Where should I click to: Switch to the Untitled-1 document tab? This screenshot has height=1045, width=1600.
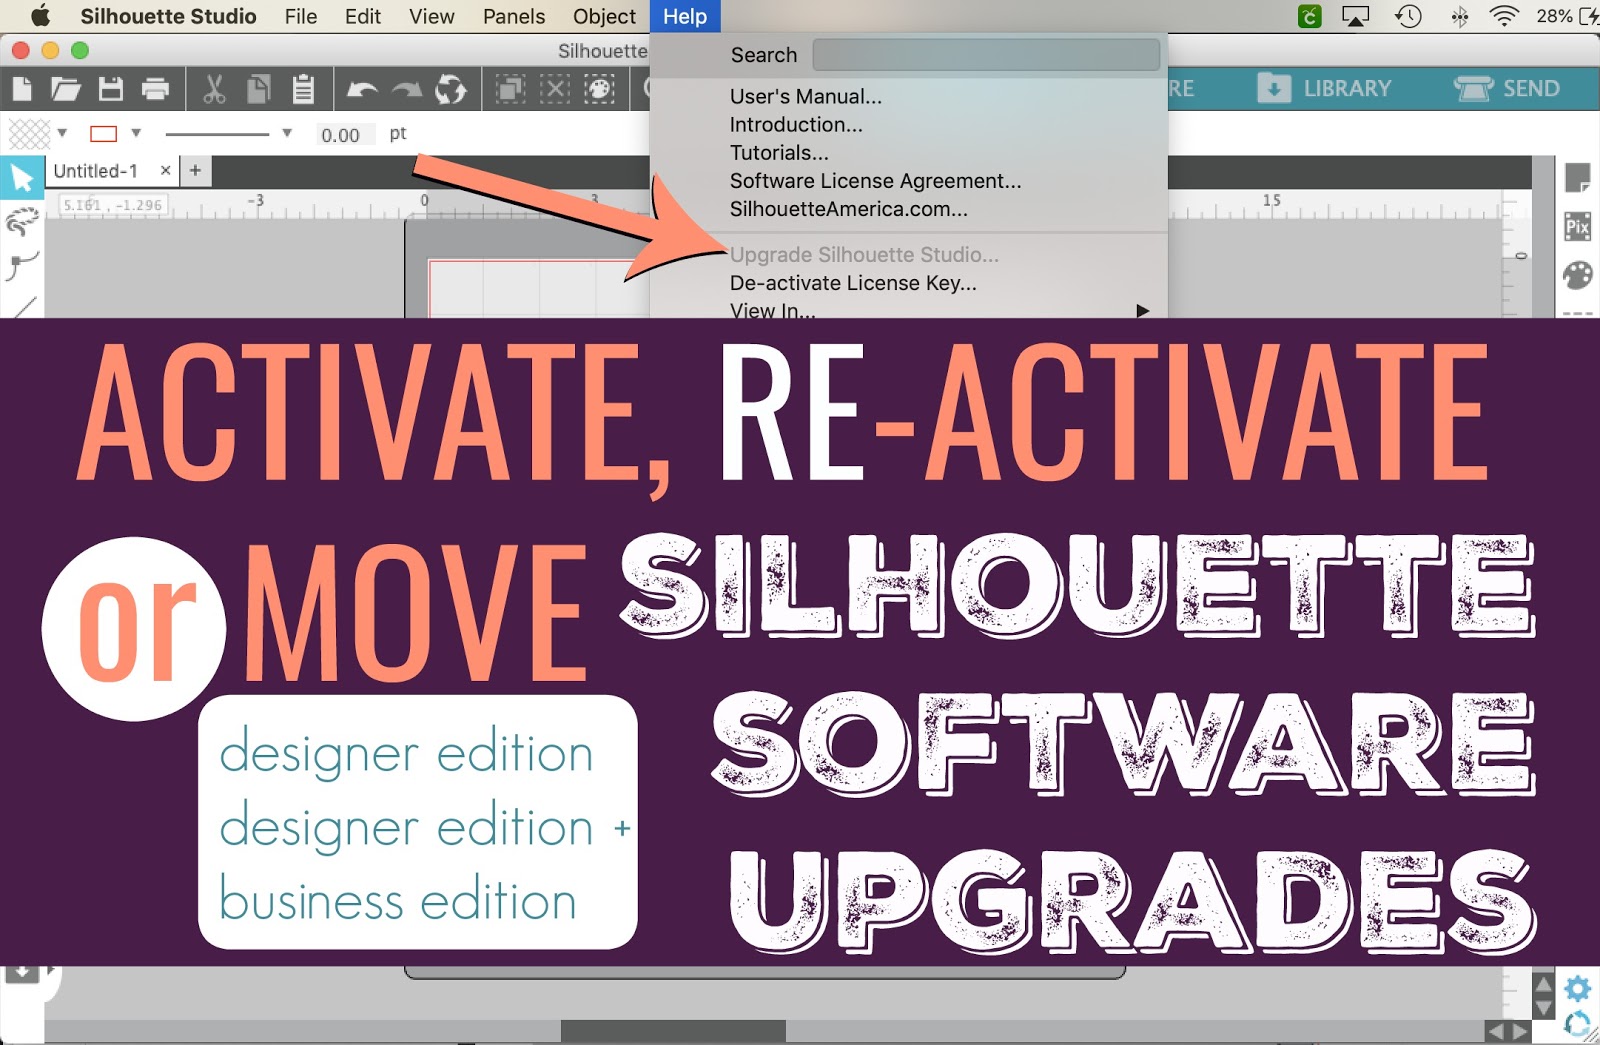tap(96, 171)
